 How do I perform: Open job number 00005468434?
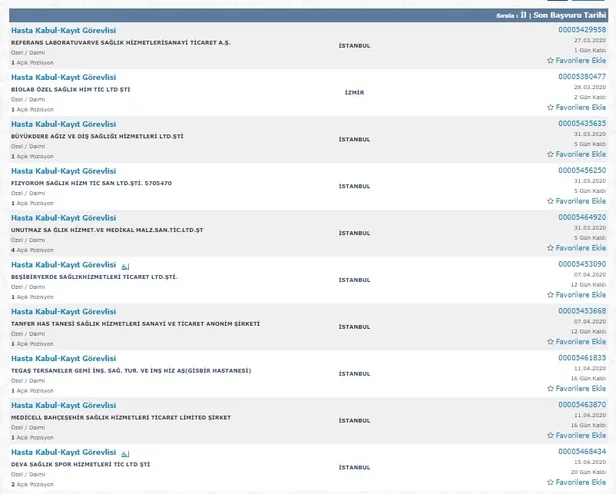(582, 452)
